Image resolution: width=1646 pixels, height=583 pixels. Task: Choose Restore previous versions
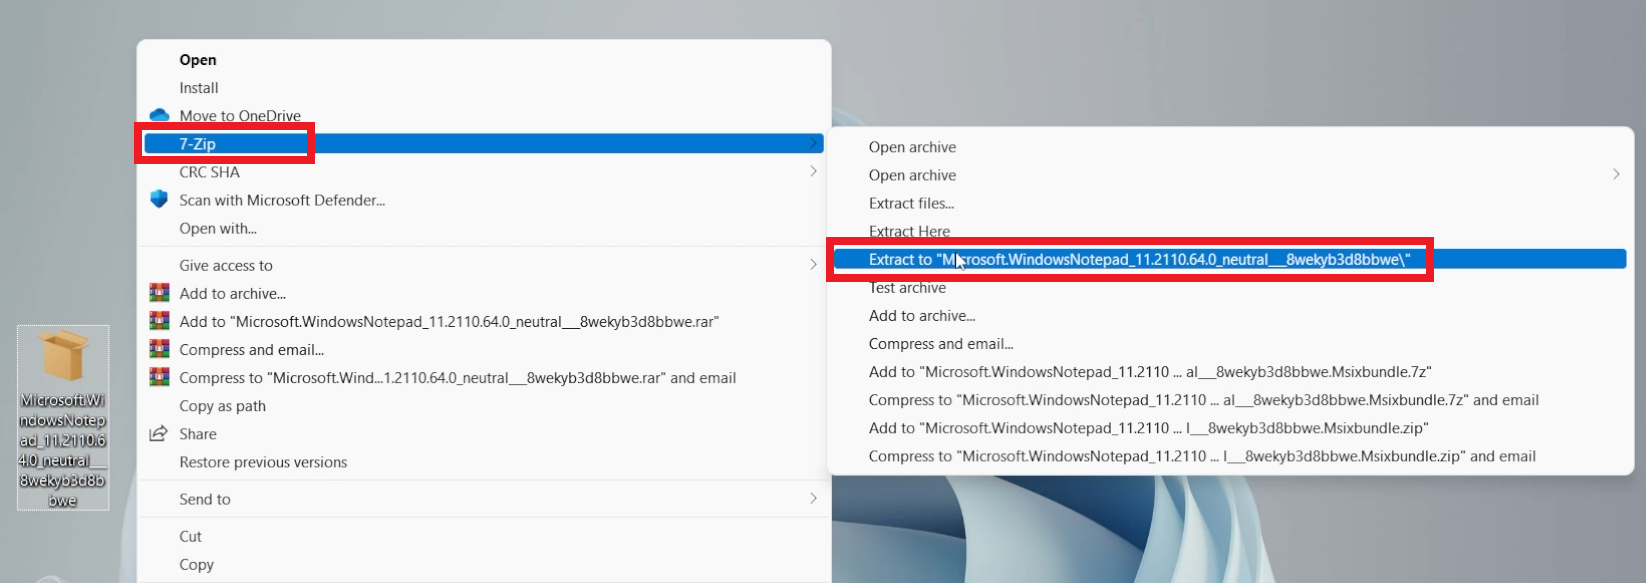pos(263,462)
